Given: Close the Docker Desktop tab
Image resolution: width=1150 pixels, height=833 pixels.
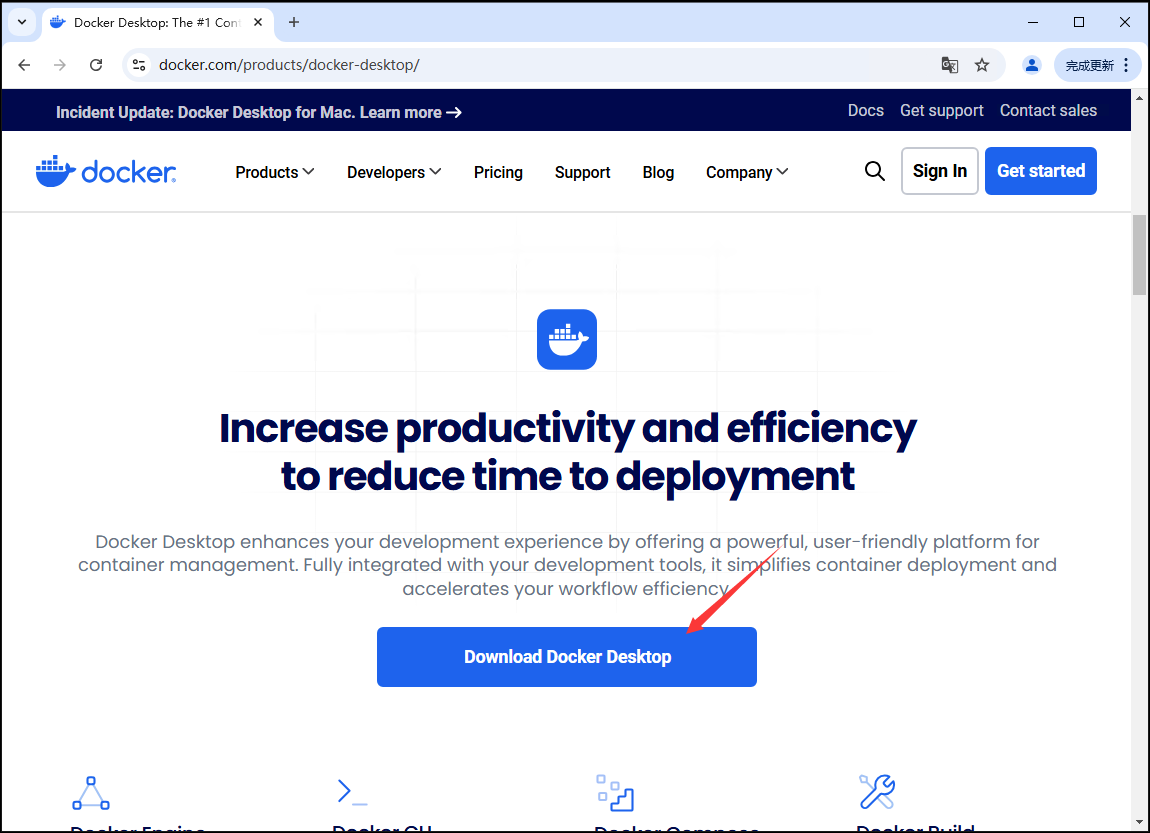Looking at the screenshot, I should 258,22.
